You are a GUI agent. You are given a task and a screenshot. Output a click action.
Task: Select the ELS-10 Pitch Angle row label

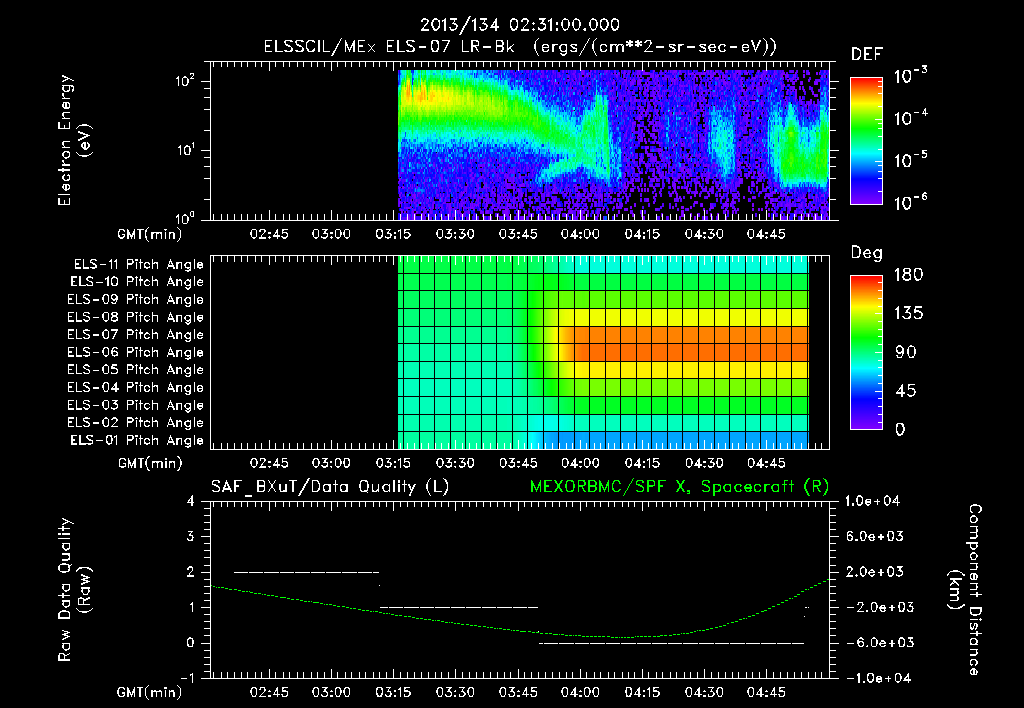point(136,282)
